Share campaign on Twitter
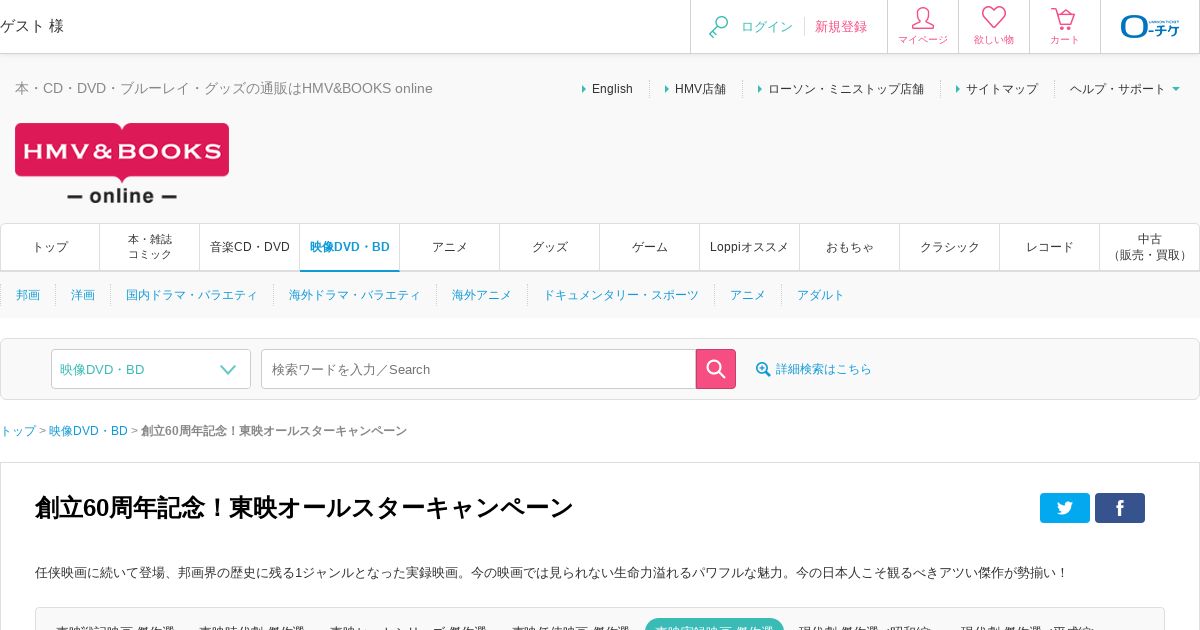Viewport: 1200px width, 630px height. coord(1065,508)
